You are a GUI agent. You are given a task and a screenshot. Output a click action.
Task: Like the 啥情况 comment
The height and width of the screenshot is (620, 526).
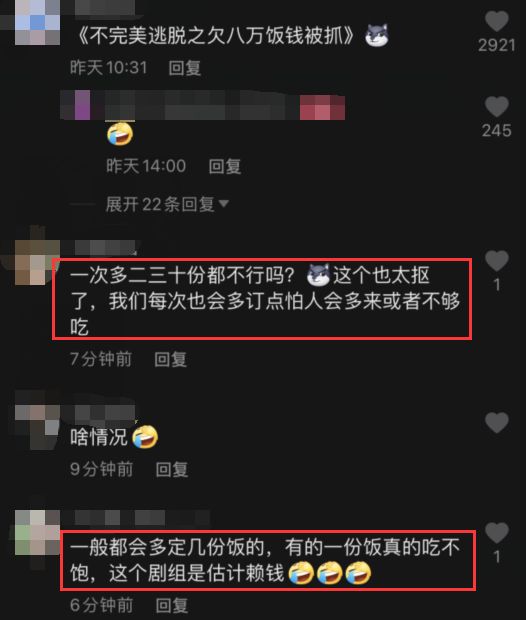pos(497,422)
